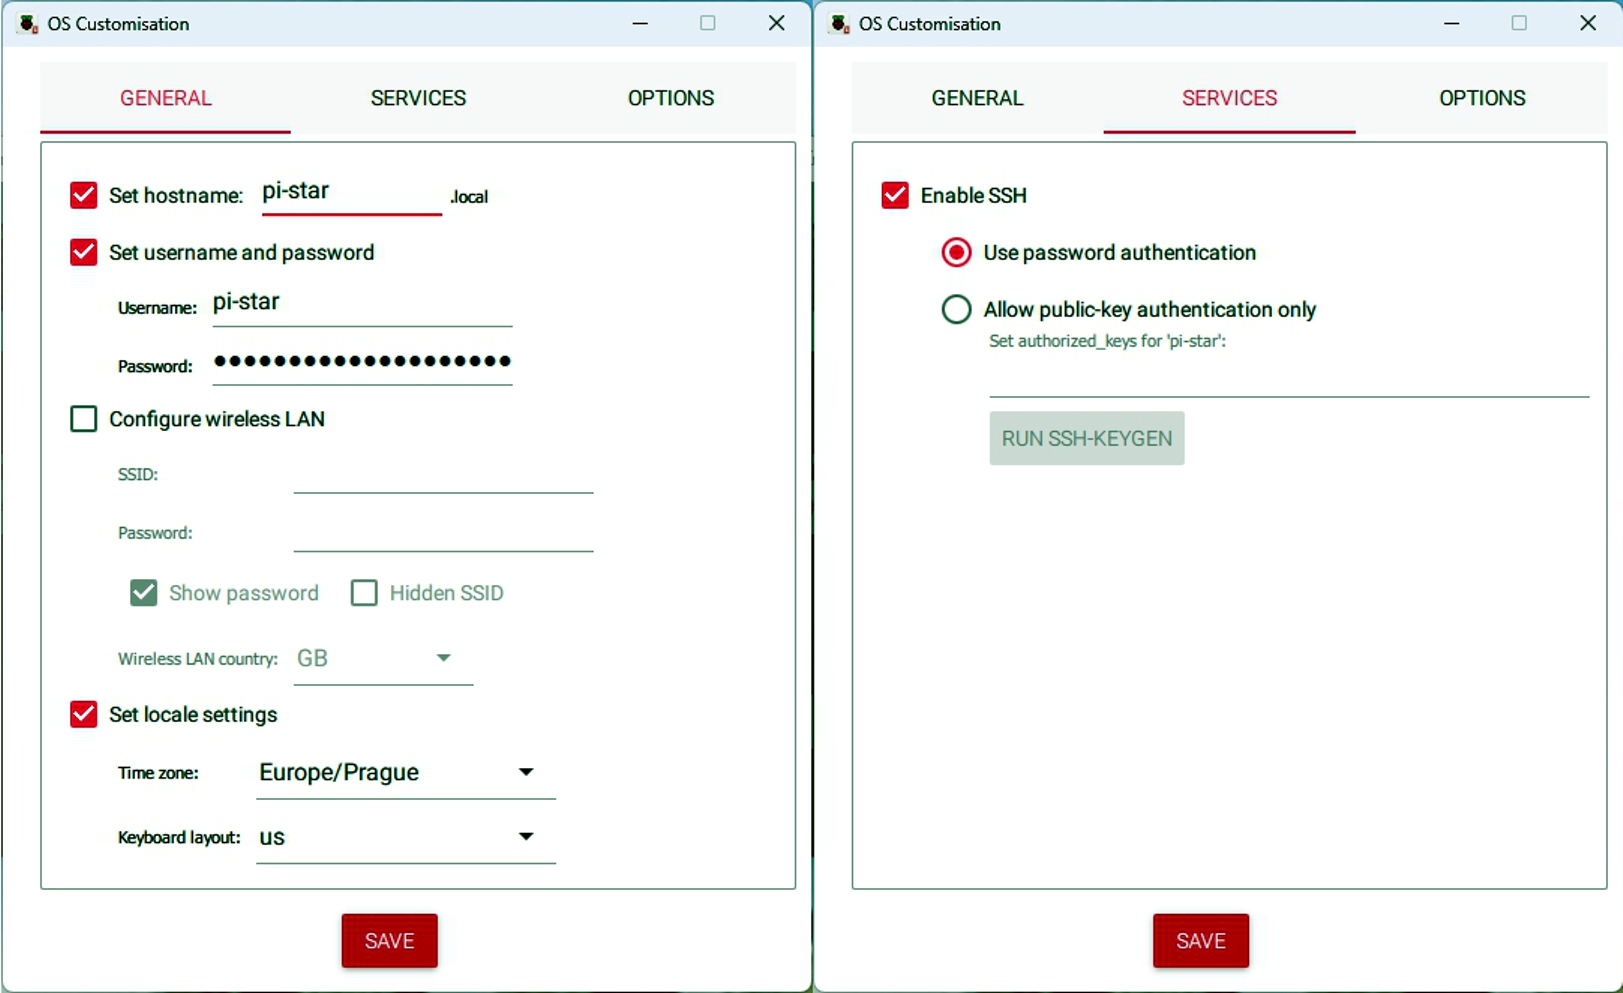Screen dimensions: 1623x993
Task: Open SERVICES tab in left window
Action: click(x=418, y=98)
